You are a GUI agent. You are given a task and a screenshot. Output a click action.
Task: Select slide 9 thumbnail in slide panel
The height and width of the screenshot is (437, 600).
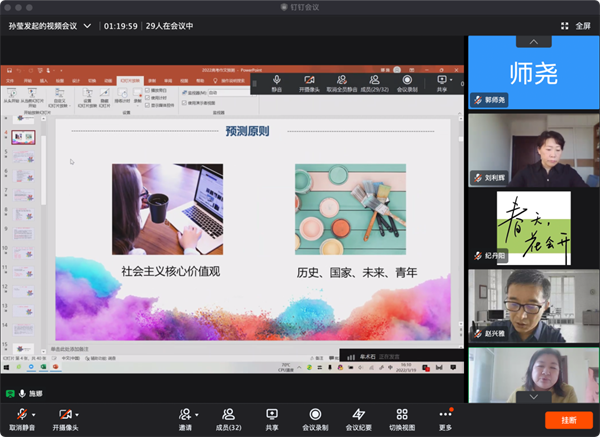tap(23, 233)
